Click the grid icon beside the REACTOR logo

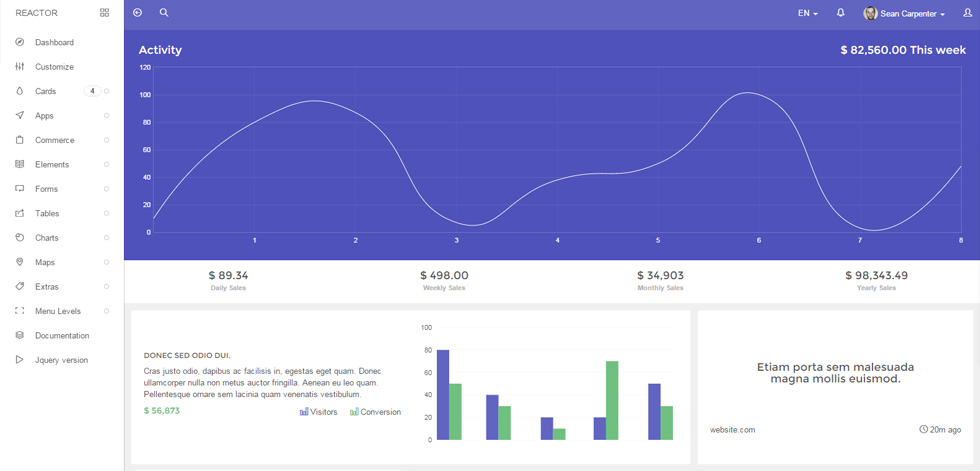(x=104, y=12)
